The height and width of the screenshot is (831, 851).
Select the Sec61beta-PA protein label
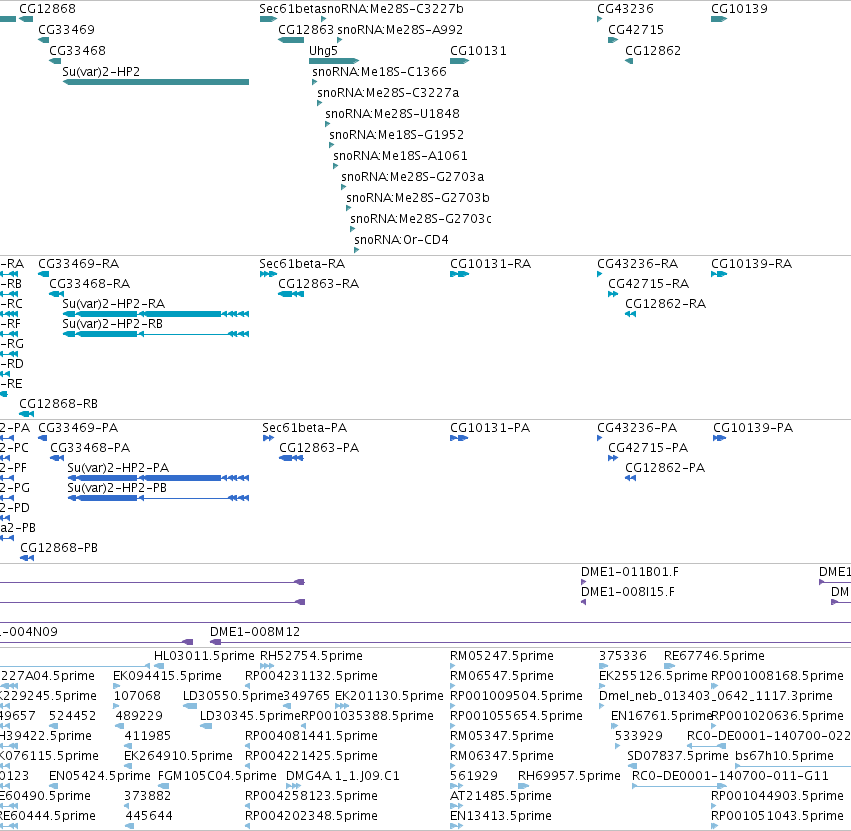305,428
